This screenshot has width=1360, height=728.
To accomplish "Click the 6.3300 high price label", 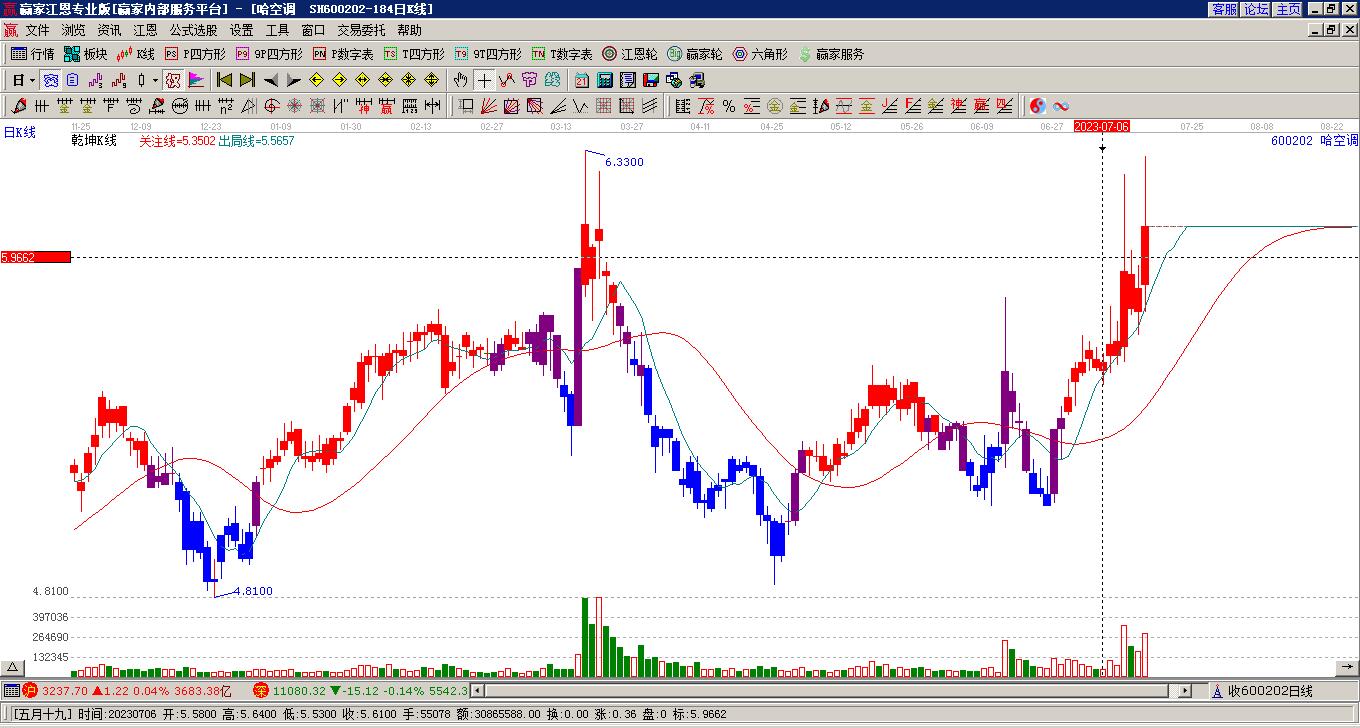I will point(625,162).
